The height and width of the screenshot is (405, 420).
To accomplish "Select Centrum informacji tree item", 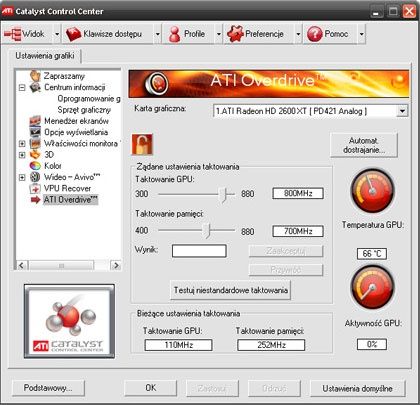I will pos(75,87).
